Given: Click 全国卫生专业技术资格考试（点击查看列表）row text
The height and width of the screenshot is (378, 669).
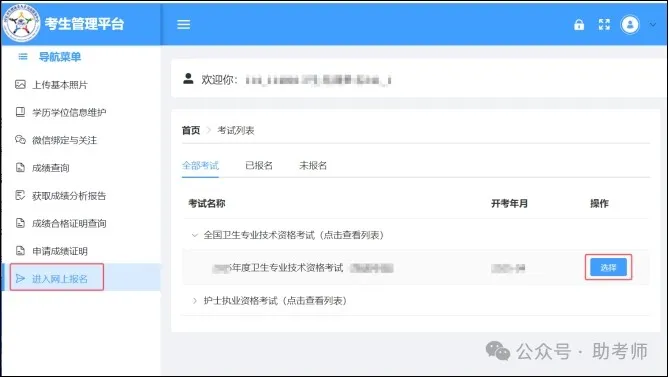Looking at the screenshot, I should tap(294, 235).
